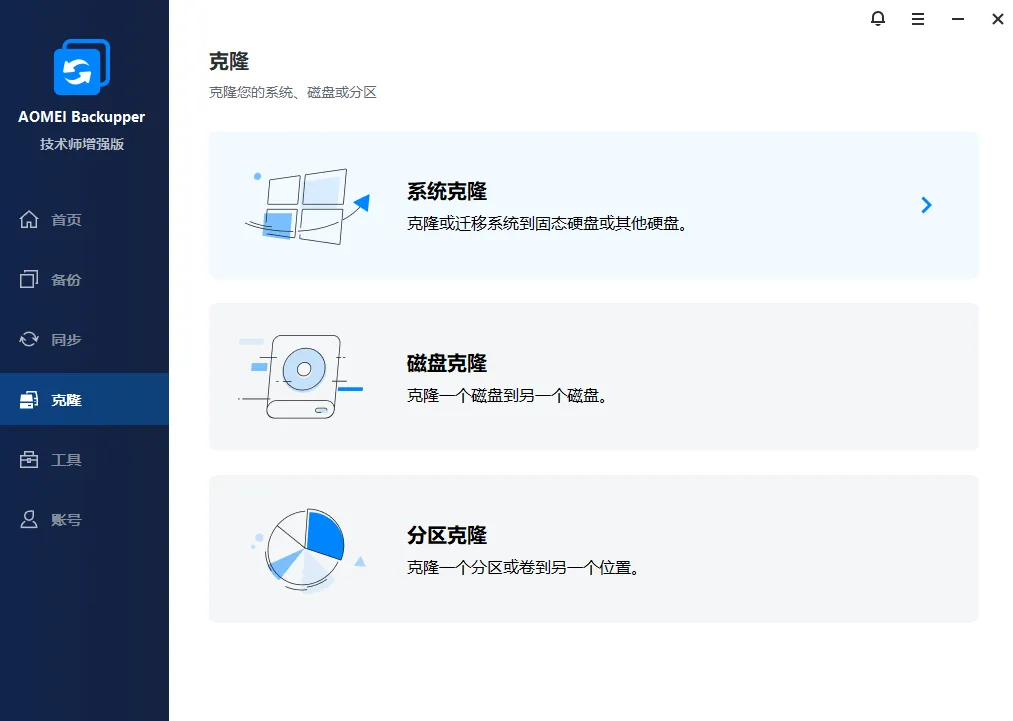Switch to 备份 in the sidebar
This screenshot has width=1013, height=721.
click(x=66, y=280)
